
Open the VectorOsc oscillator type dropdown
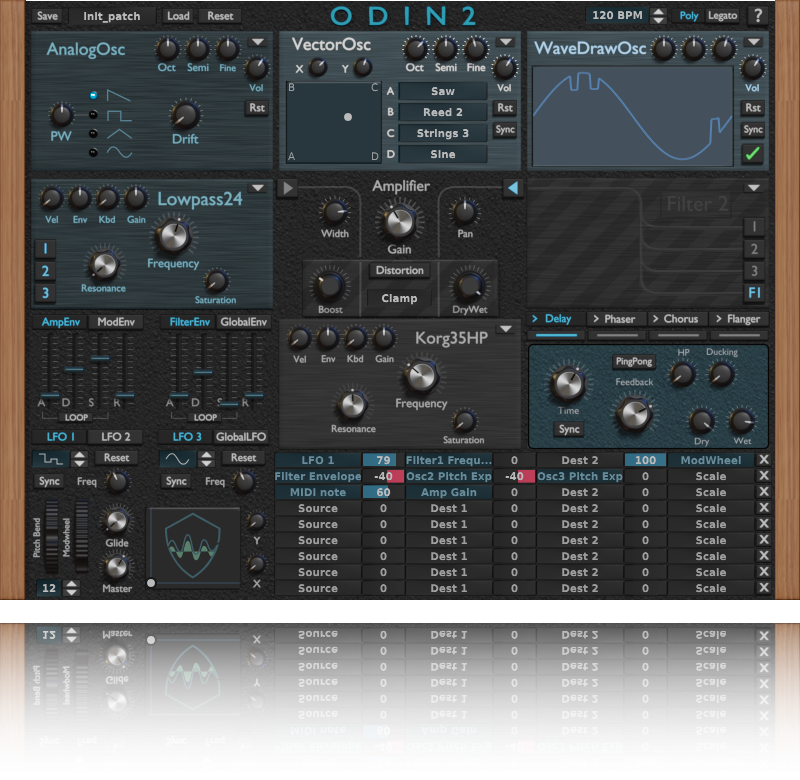[x=506, y=42]
